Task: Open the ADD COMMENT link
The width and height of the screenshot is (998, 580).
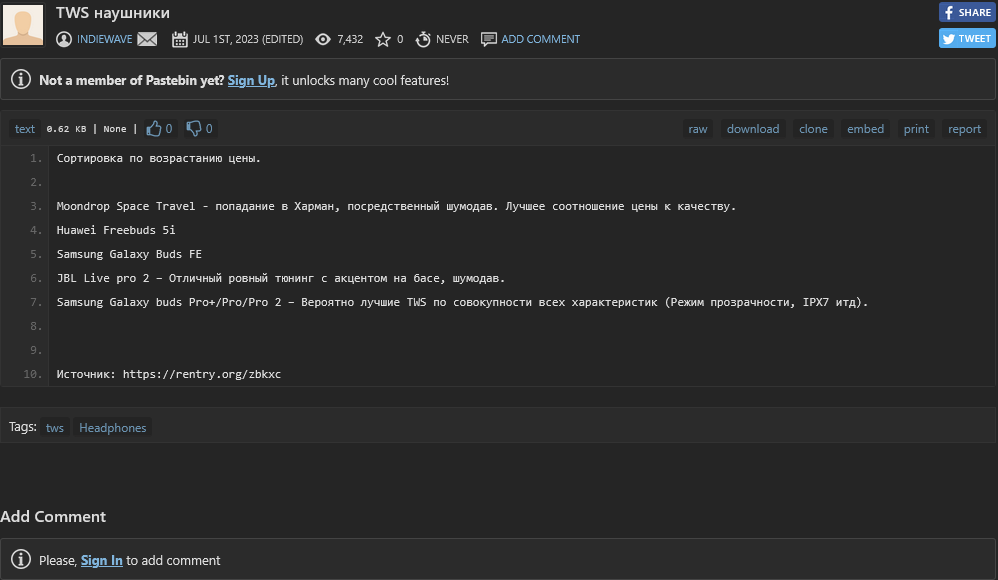Action: click(540, 39)
